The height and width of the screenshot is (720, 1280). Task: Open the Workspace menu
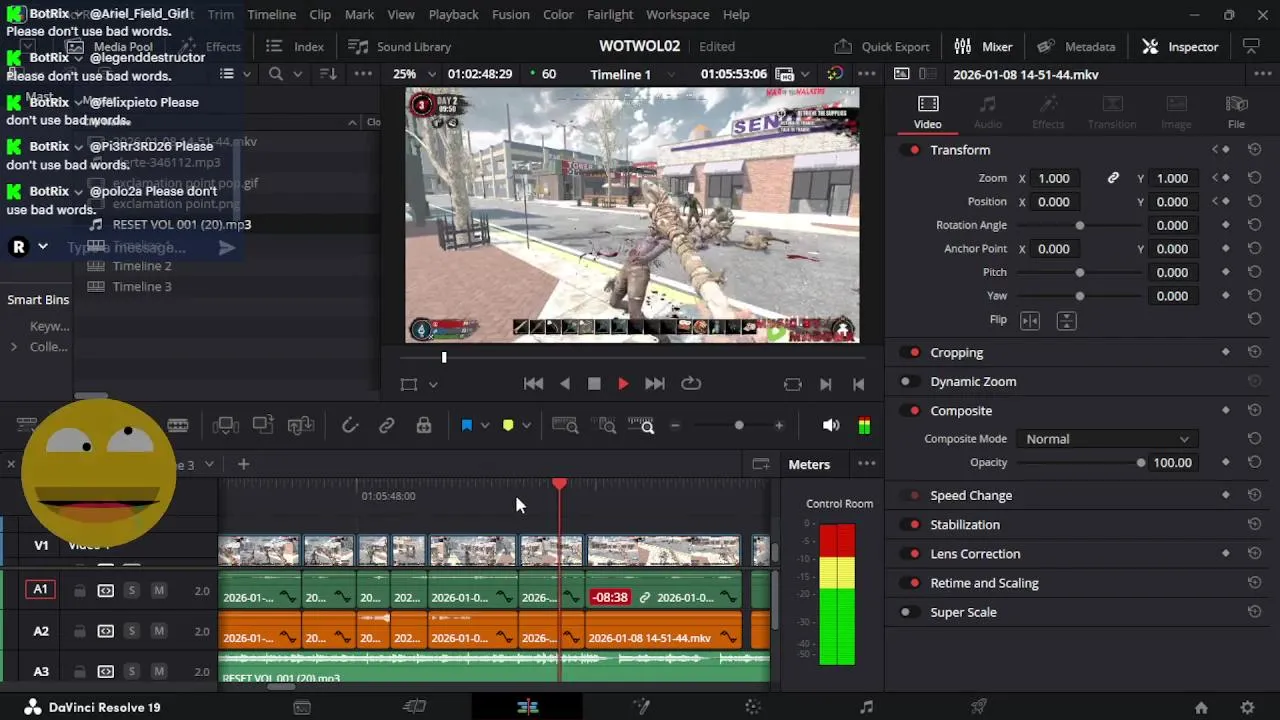tap(677, 15)
